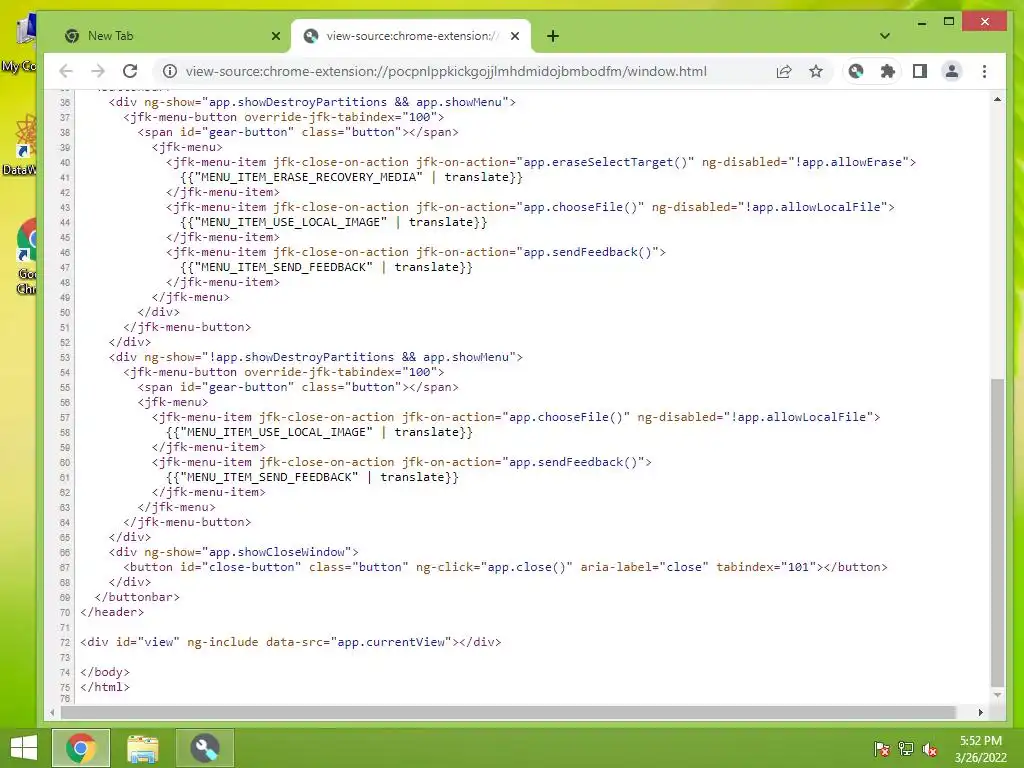The image size is (1024, 768).
Task: Open a new tab with plus button
Action: [552, 36]
